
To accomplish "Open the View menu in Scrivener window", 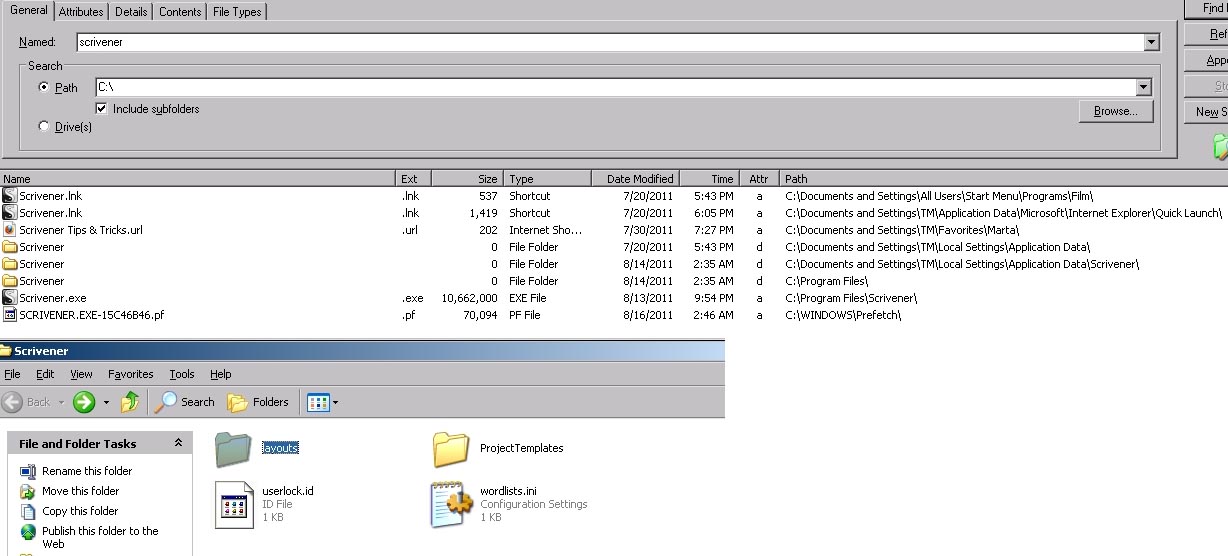I will [x=81, y=374].
